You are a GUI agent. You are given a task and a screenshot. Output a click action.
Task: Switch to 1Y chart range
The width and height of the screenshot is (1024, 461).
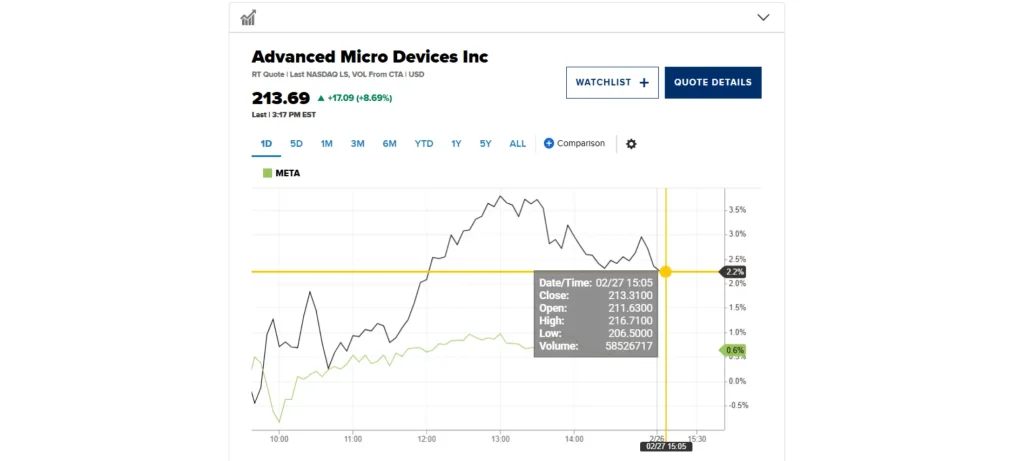(x=456, y=144)
